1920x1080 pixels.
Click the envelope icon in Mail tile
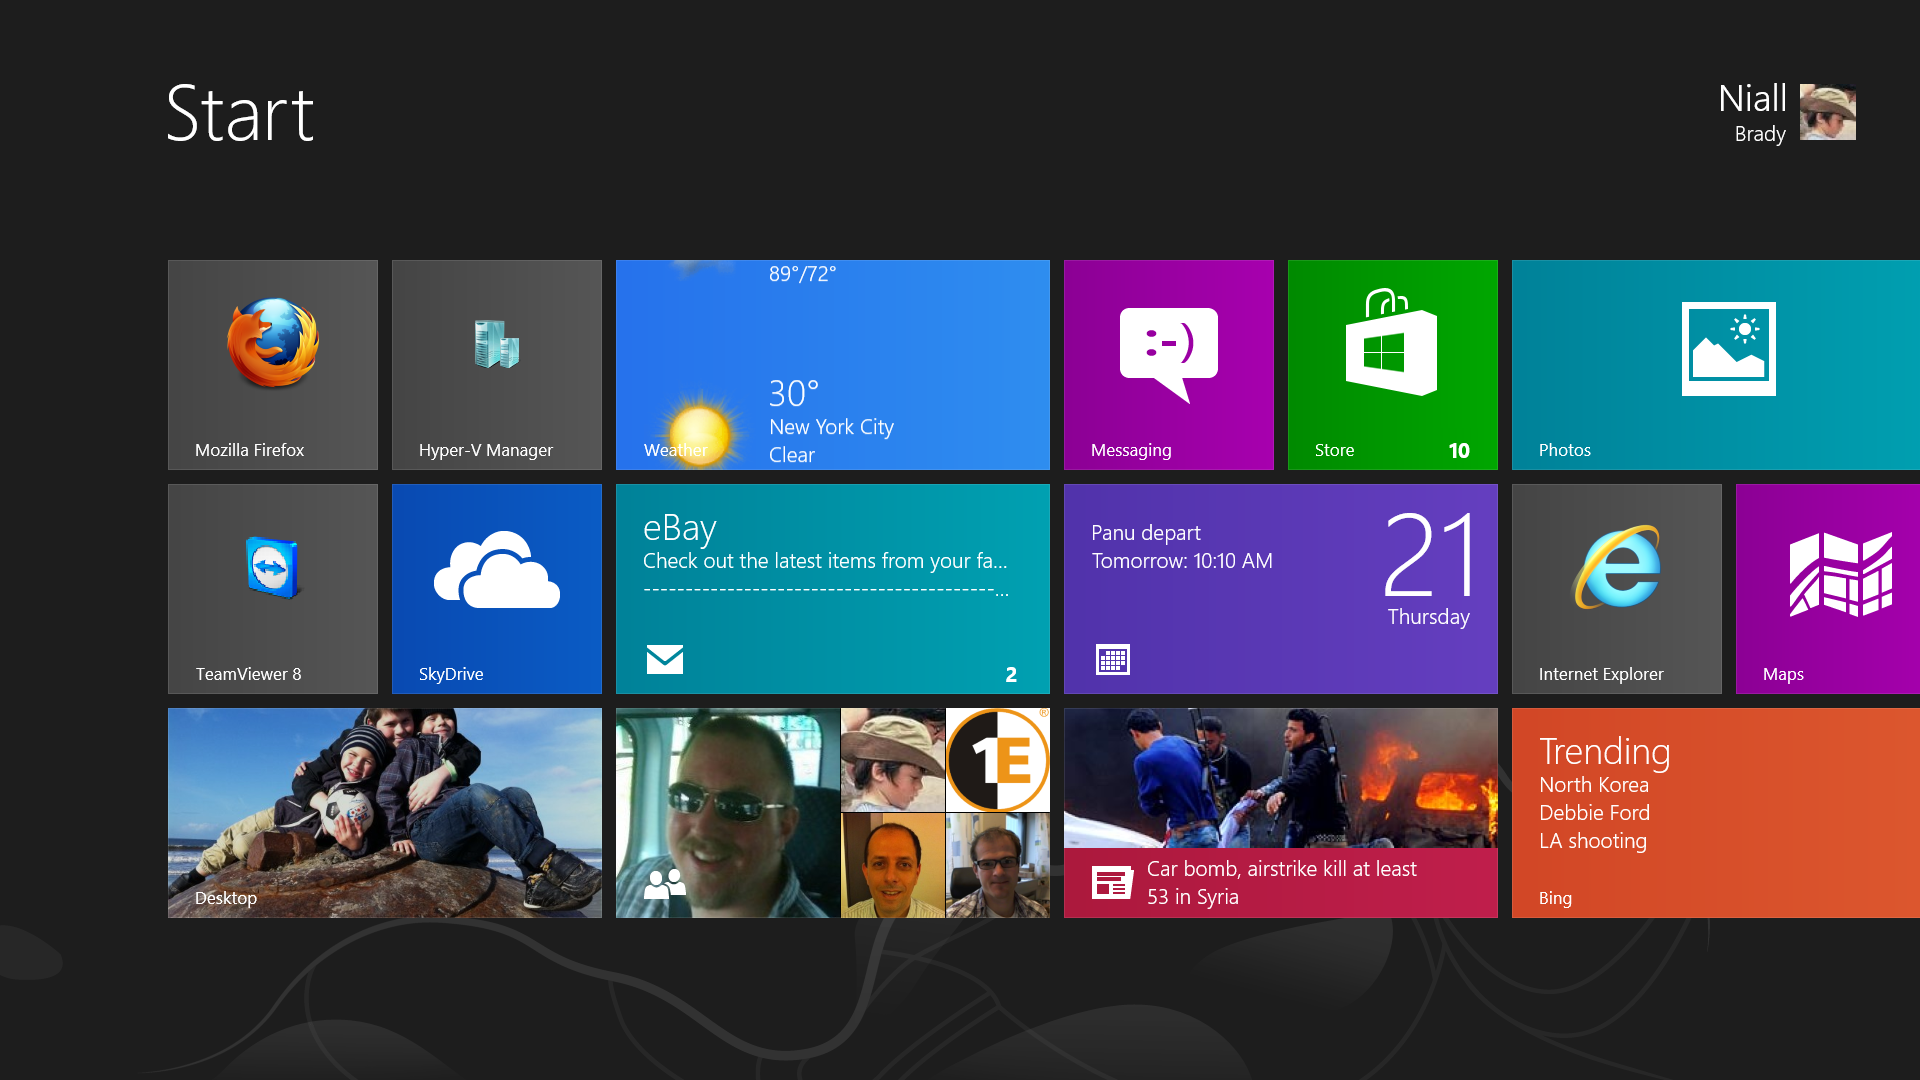click(665, 659)
